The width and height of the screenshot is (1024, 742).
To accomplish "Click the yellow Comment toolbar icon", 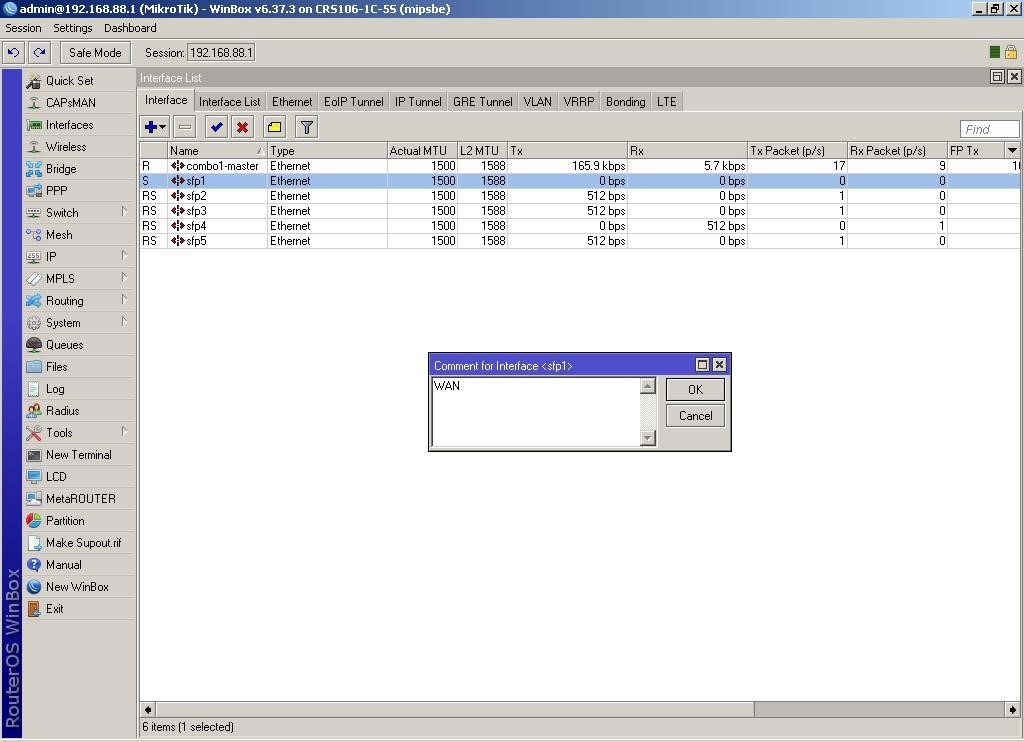I will (x=274, y=127).
